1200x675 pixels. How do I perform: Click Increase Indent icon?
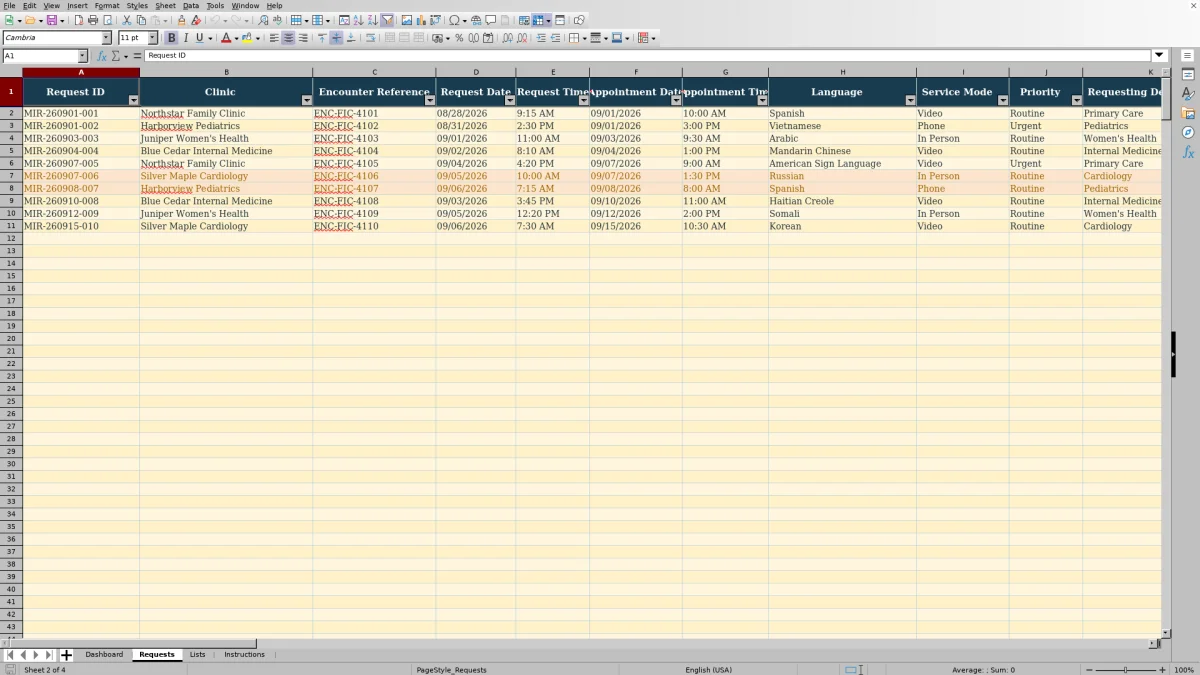[541, 38]
